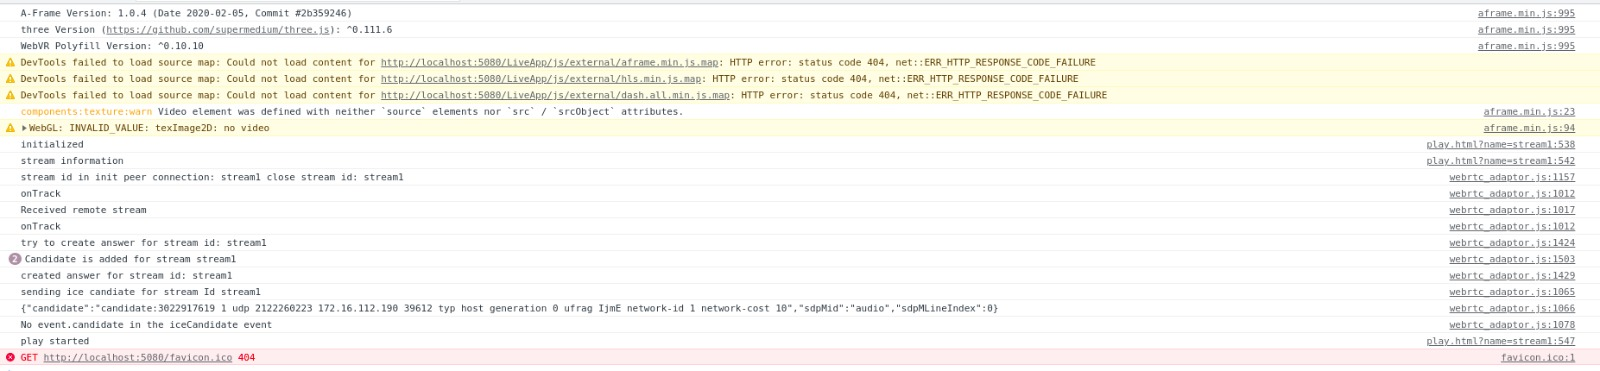Open source link webrtc_adaptor.js:1429

coord(1512,276)
